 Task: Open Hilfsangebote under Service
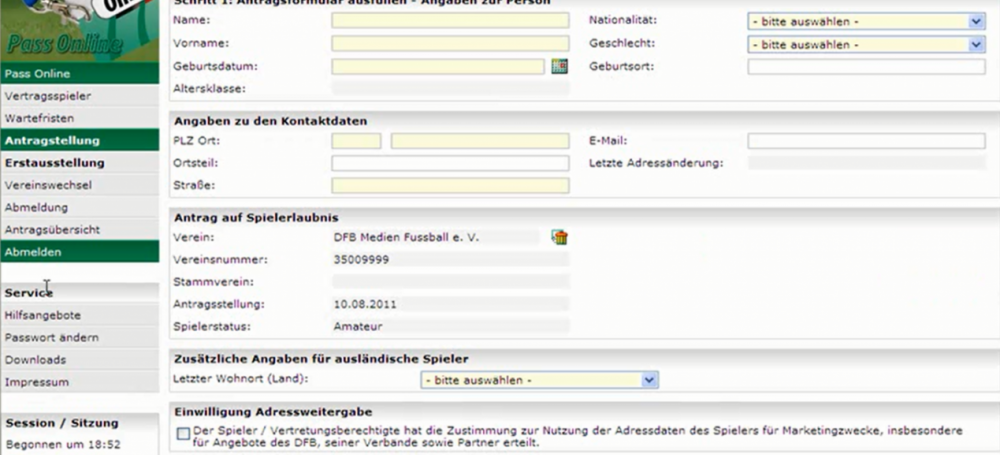[x=80, y=315]
